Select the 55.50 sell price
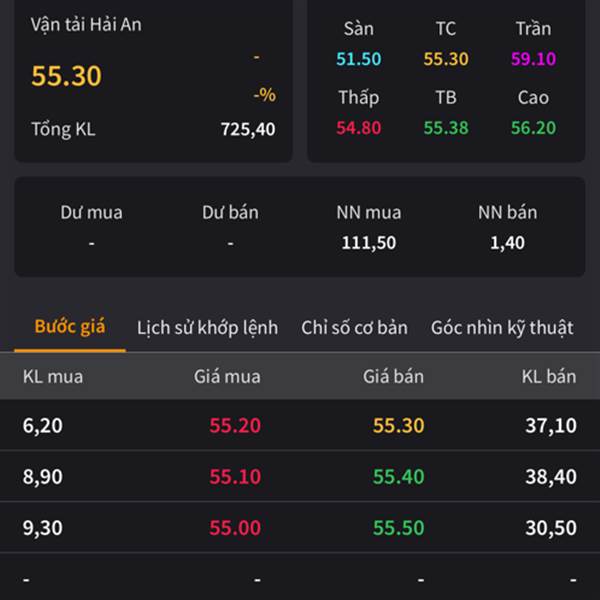The height and width of the screenshot is (600, 600). (398, 528)
